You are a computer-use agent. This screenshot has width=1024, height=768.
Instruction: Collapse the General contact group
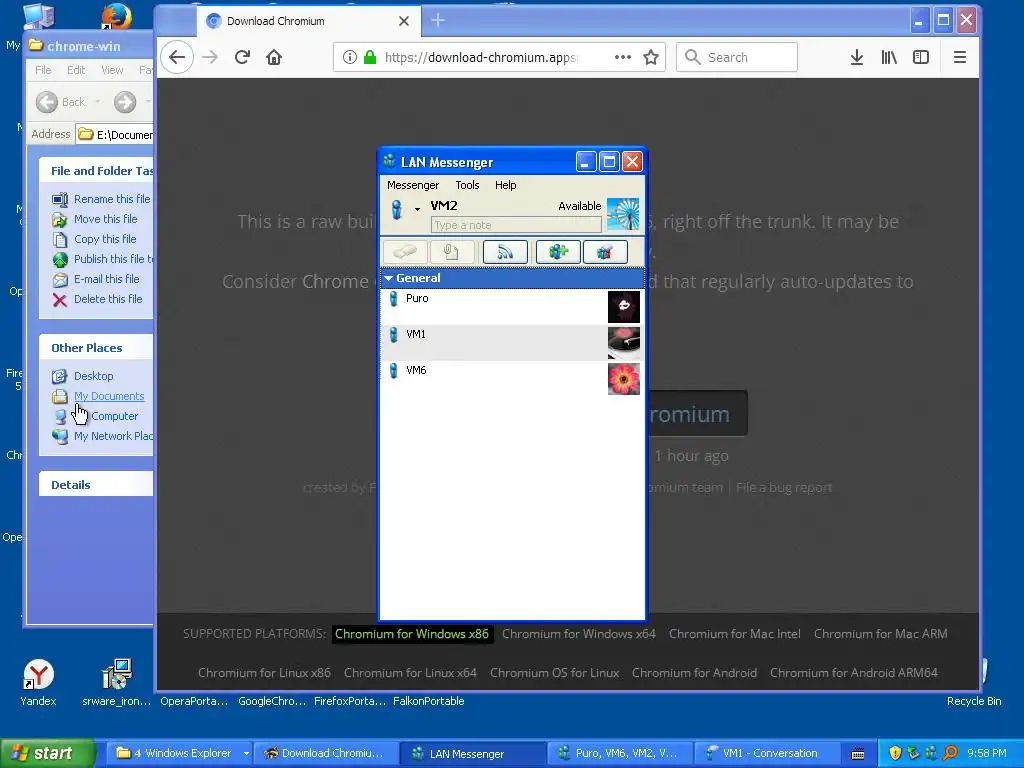tap(389, 278)
